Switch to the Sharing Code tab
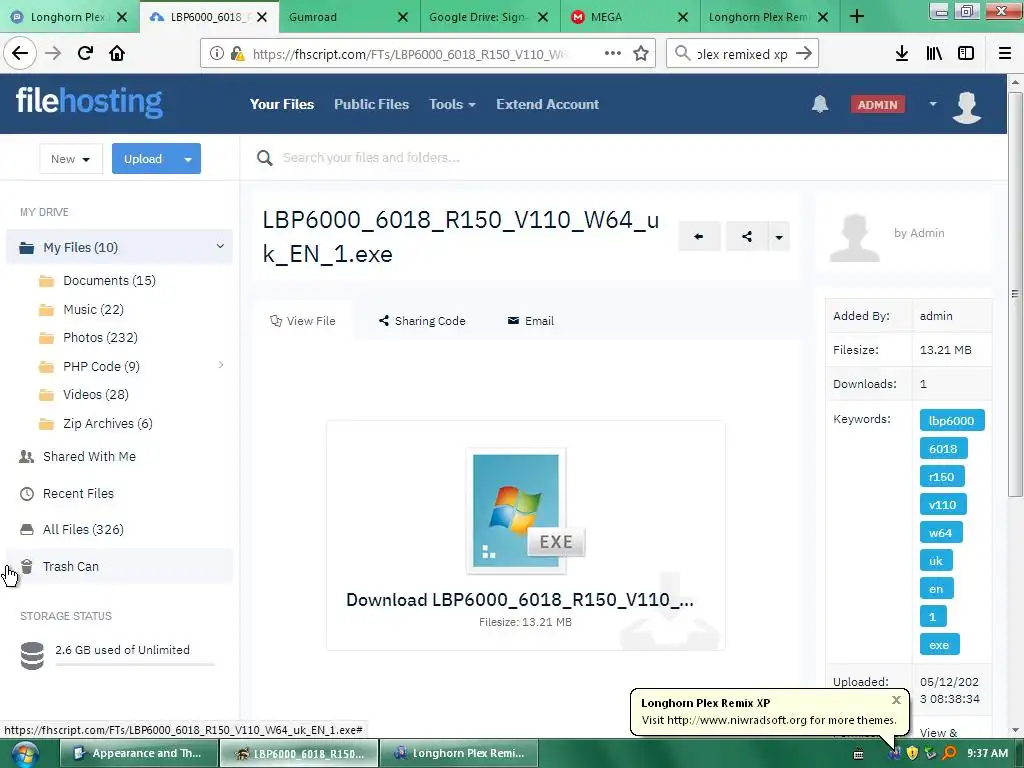1024x768 pixels. point(422,321)
